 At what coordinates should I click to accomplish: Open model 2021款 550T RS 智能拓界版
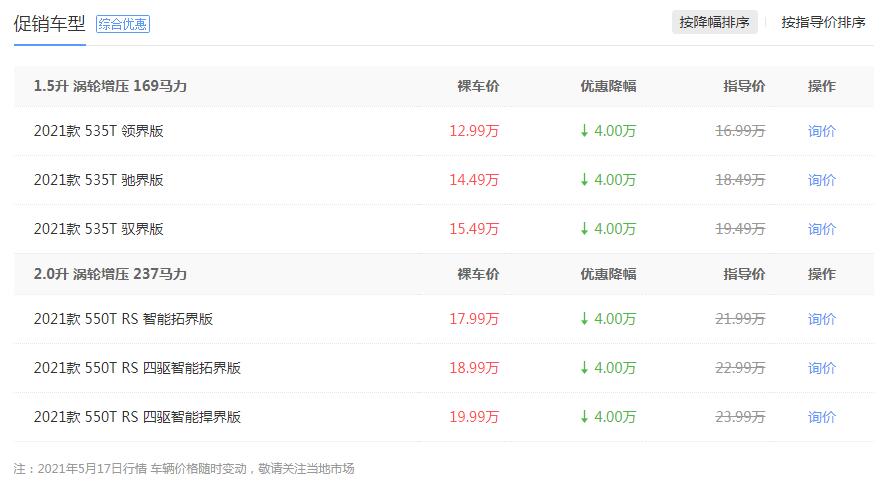coord(123,319)
